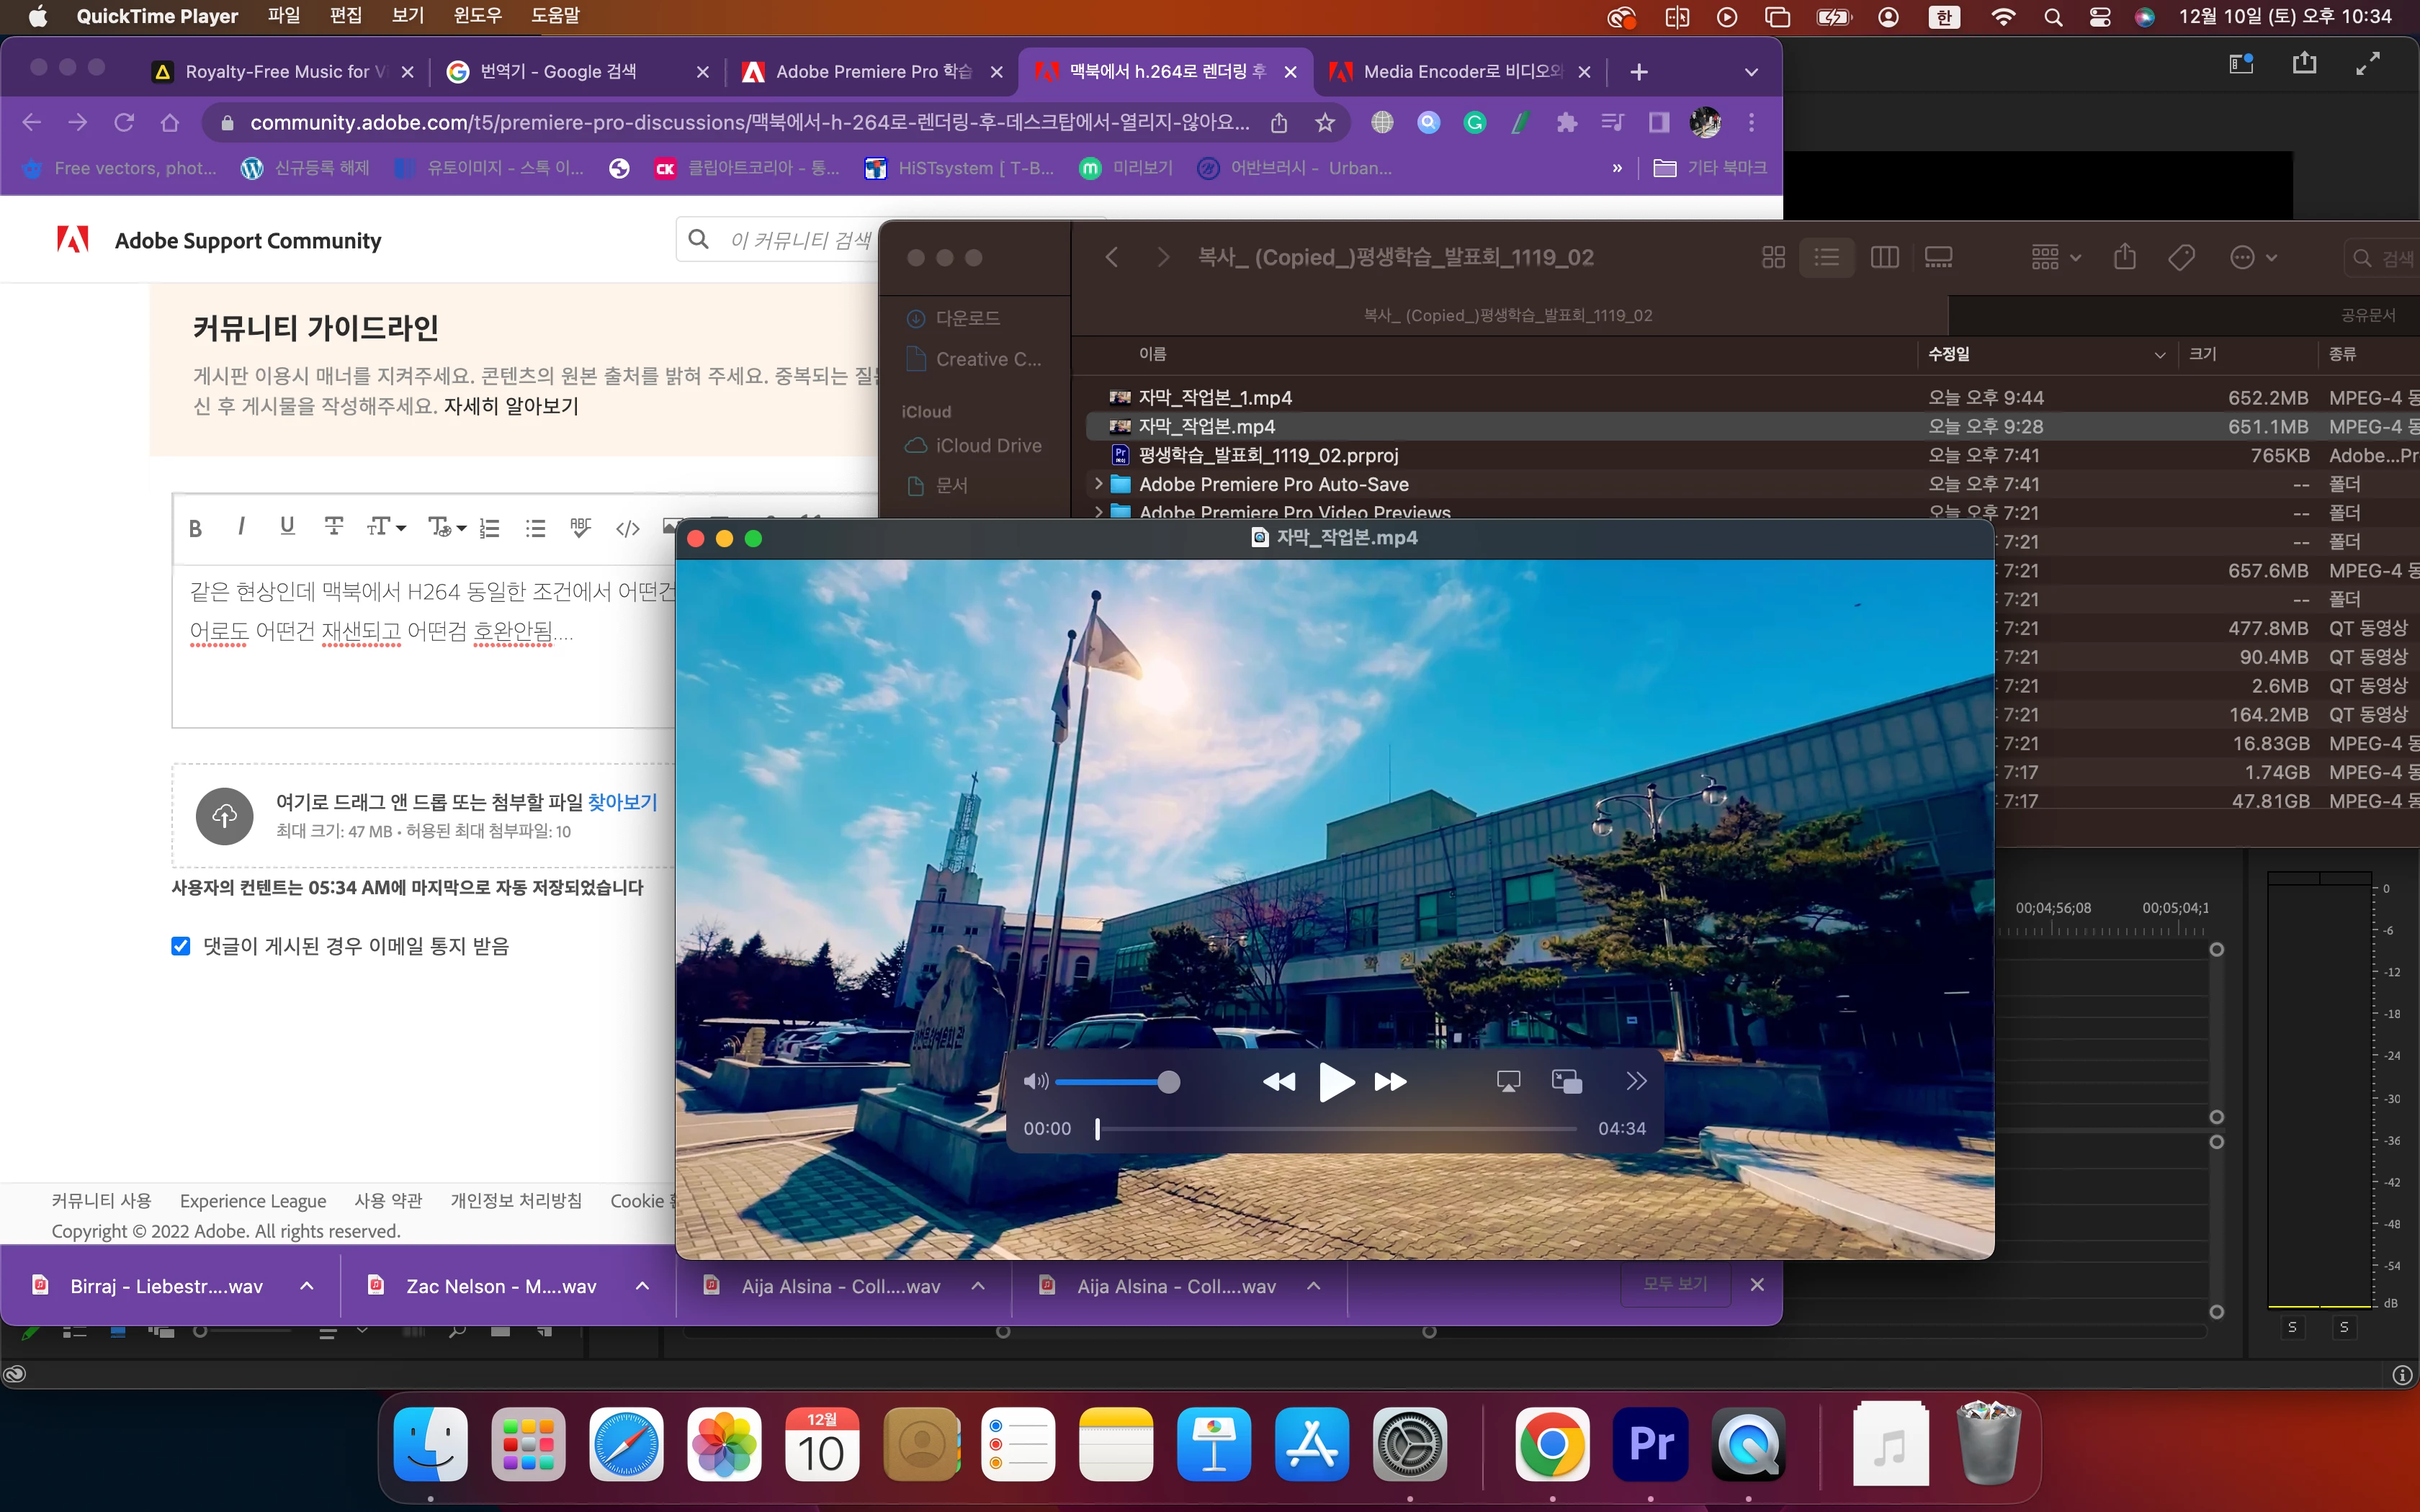Mute the QuickTime volume speaker icon
The image size is (2420, 1512).
(1035, 1082)
